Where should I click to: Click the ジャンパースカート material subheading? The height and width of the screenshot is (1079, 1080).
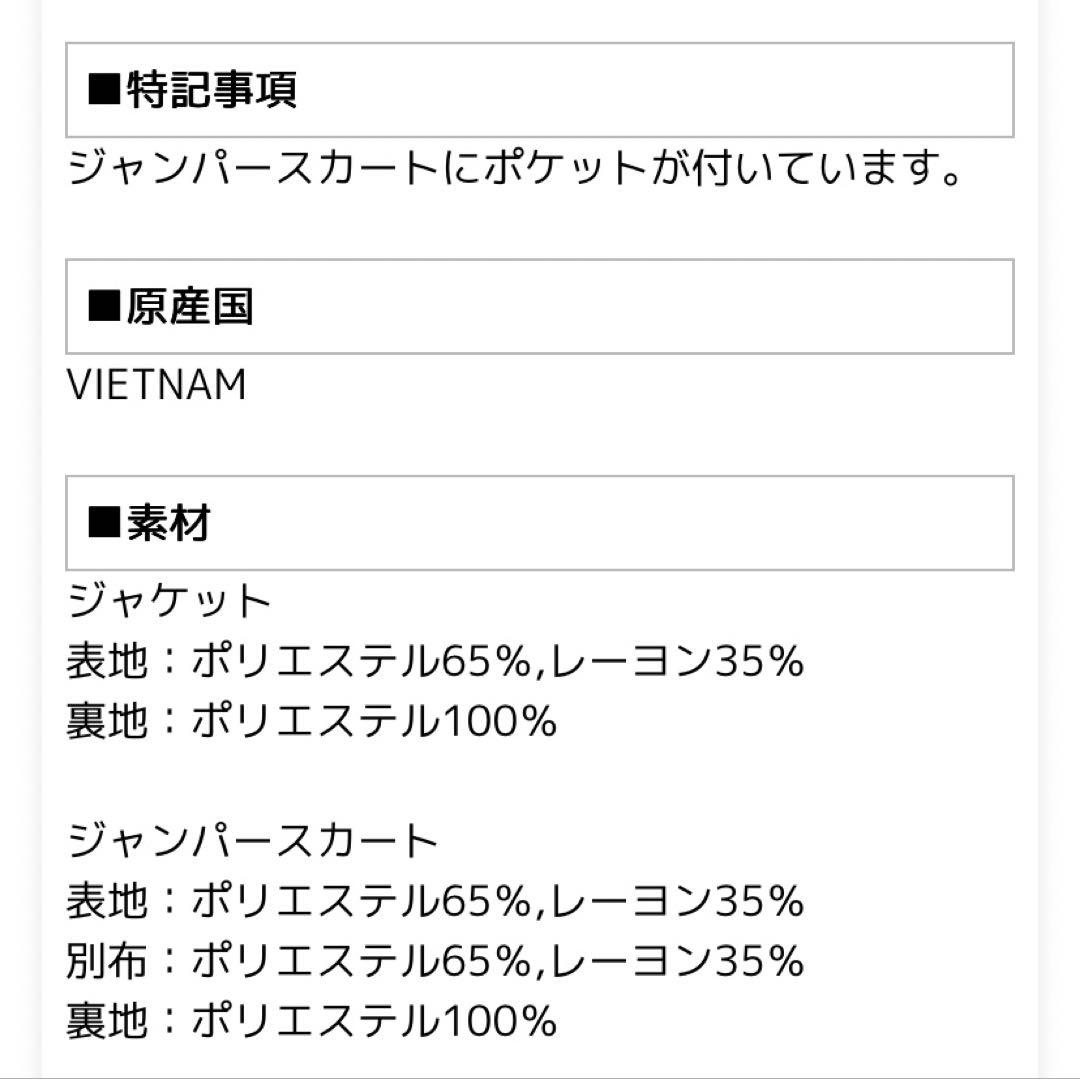coord(253,842)
